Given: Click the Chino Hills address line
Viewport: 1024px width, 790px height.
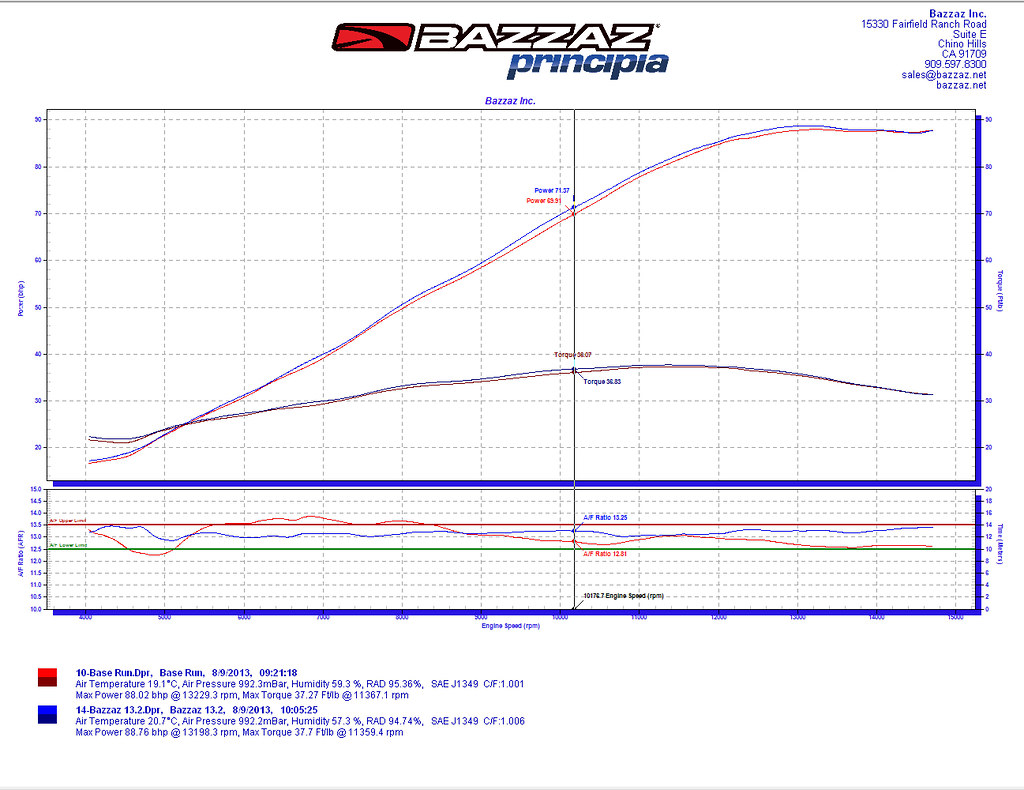Looking at the screenshot, I should click(x=963, y=44).
